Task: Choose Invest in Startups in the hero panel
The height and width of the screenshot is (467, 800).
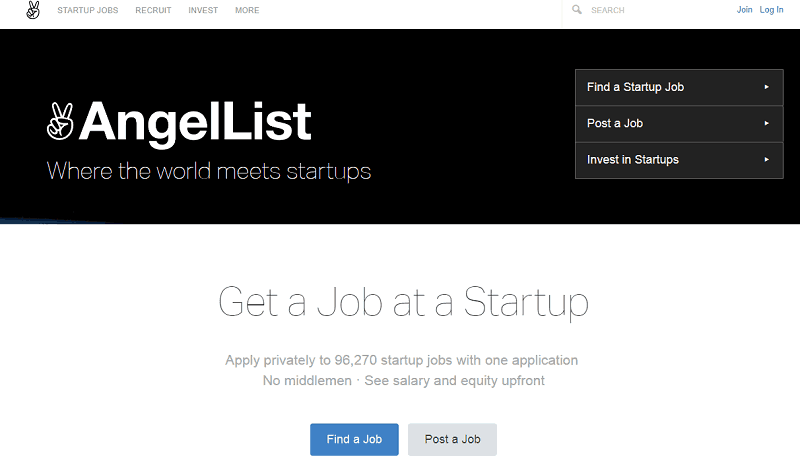Action: tap(633, 160)
